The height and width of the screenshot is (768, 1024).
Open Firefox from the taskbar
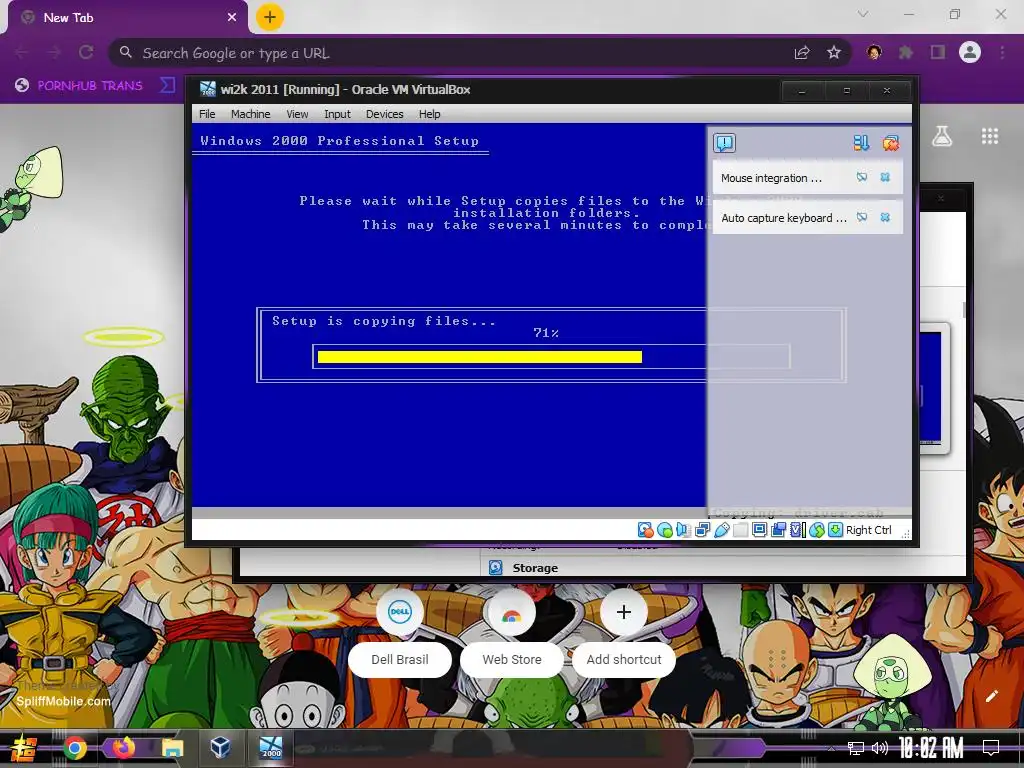(123, 747)
